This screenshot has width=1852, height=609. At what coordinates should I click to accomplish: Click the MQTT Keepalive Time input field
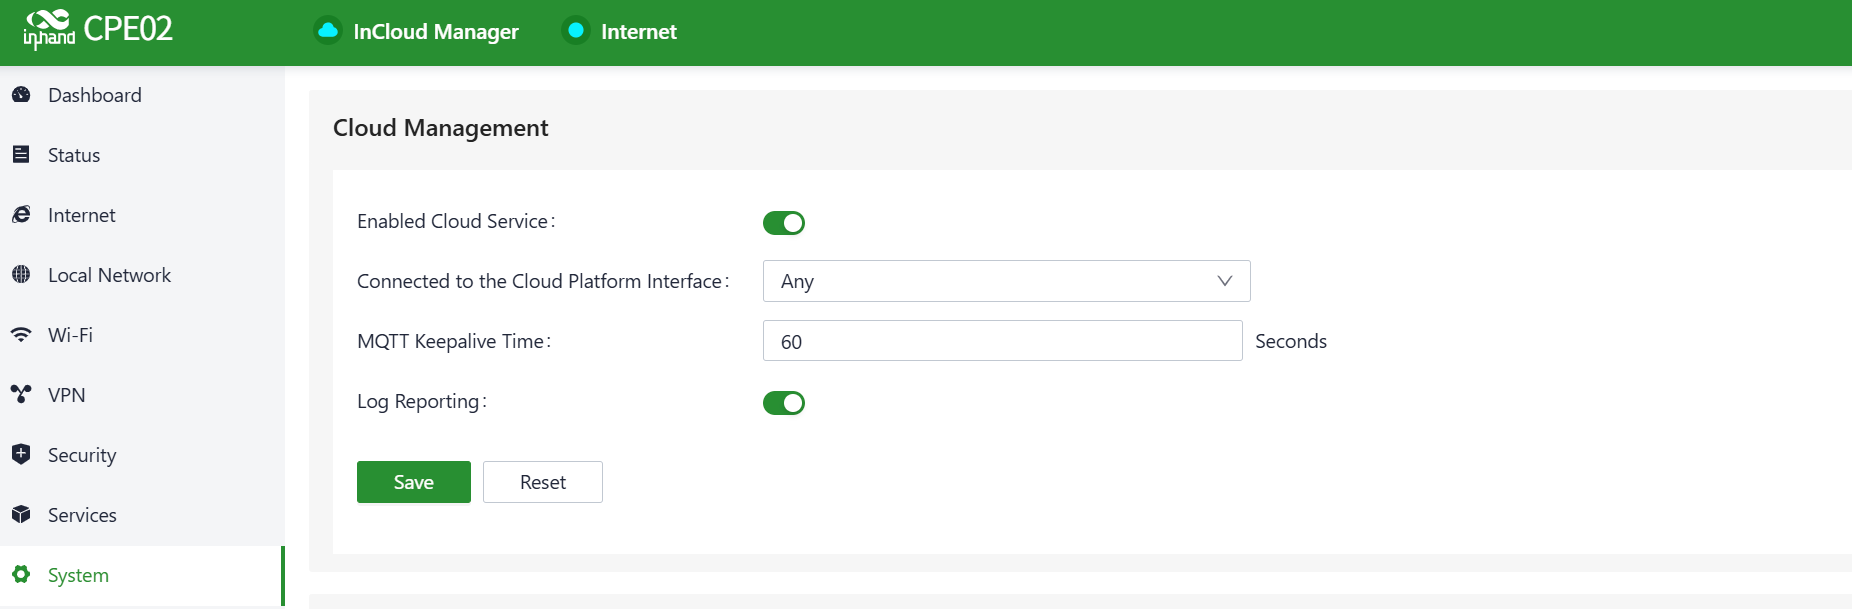(x=1002, y=341)
